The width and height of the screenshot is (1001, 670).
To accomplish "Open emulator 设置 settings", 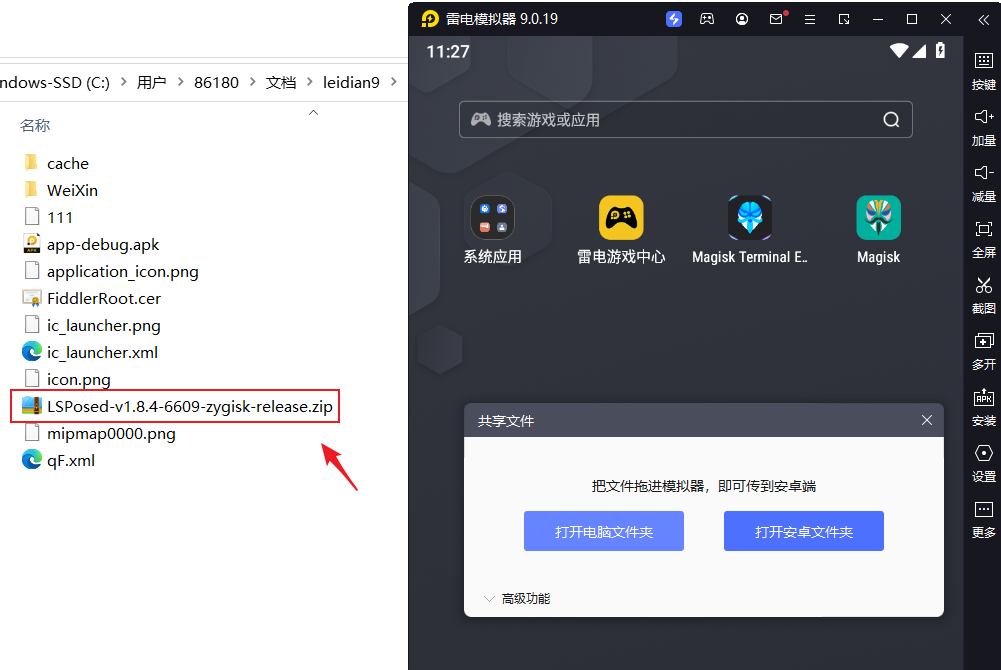I will pyautogui.click(x=984, y=464).
